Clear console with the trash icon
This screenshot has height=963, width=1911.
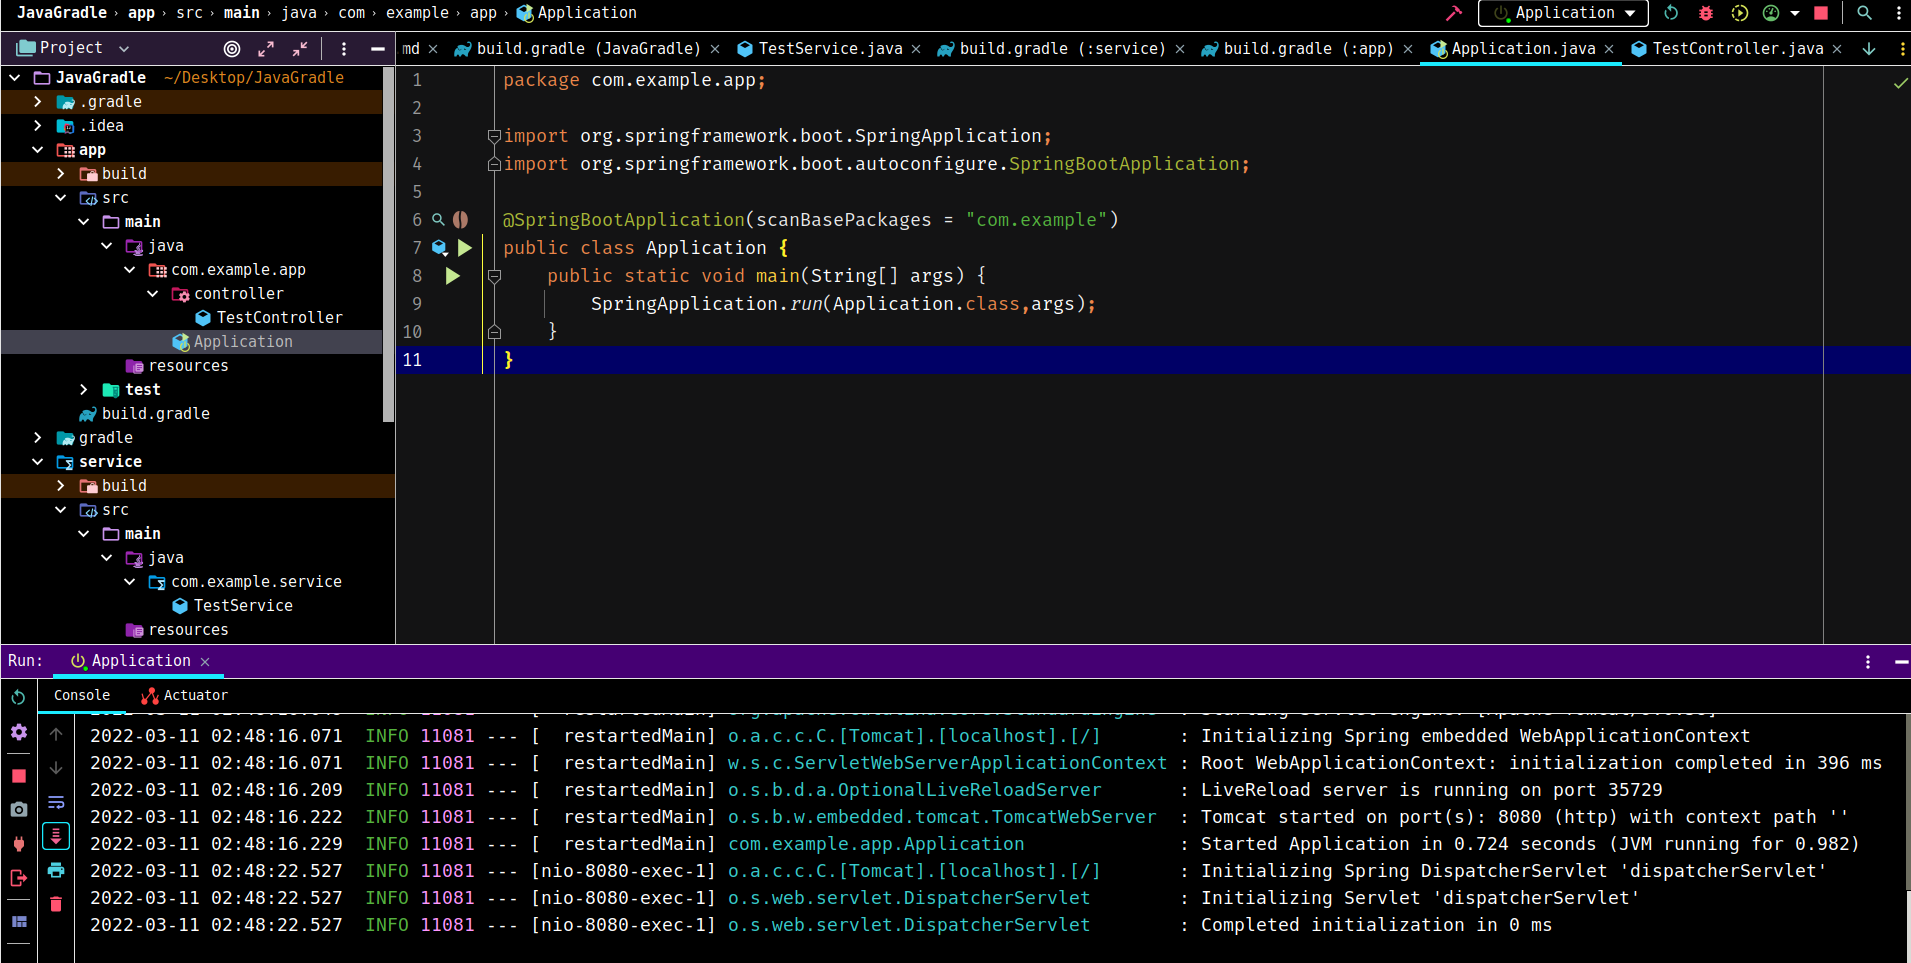click(x=56, y=904)
